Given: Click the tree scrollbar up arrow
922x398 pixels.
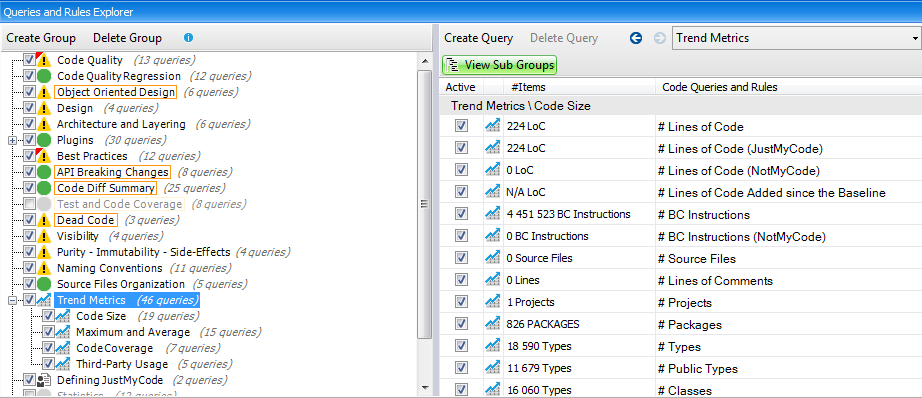Looking at the screenshot, I should point(425,61).
